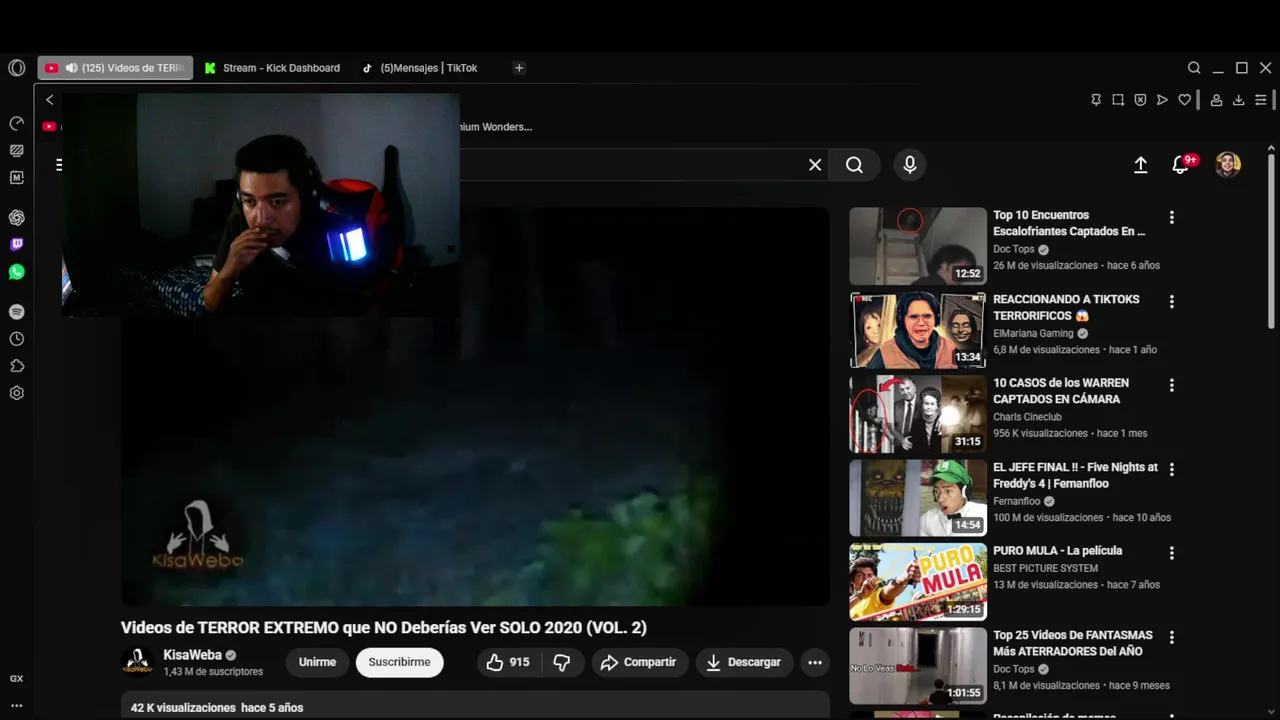Open the Opera GX main menu logo

click(x=17, y=68)
